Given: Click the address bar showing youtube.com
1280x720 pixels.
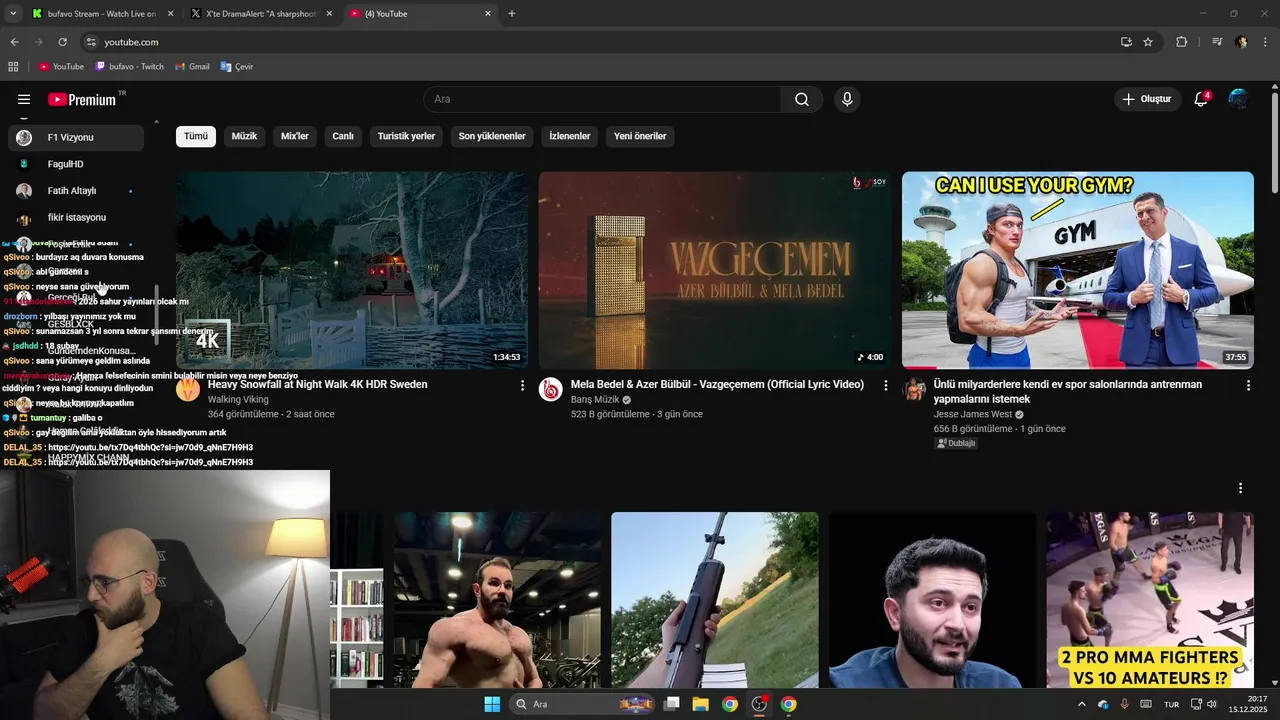Looking at the screenshot, I should (x=600, y=42).
